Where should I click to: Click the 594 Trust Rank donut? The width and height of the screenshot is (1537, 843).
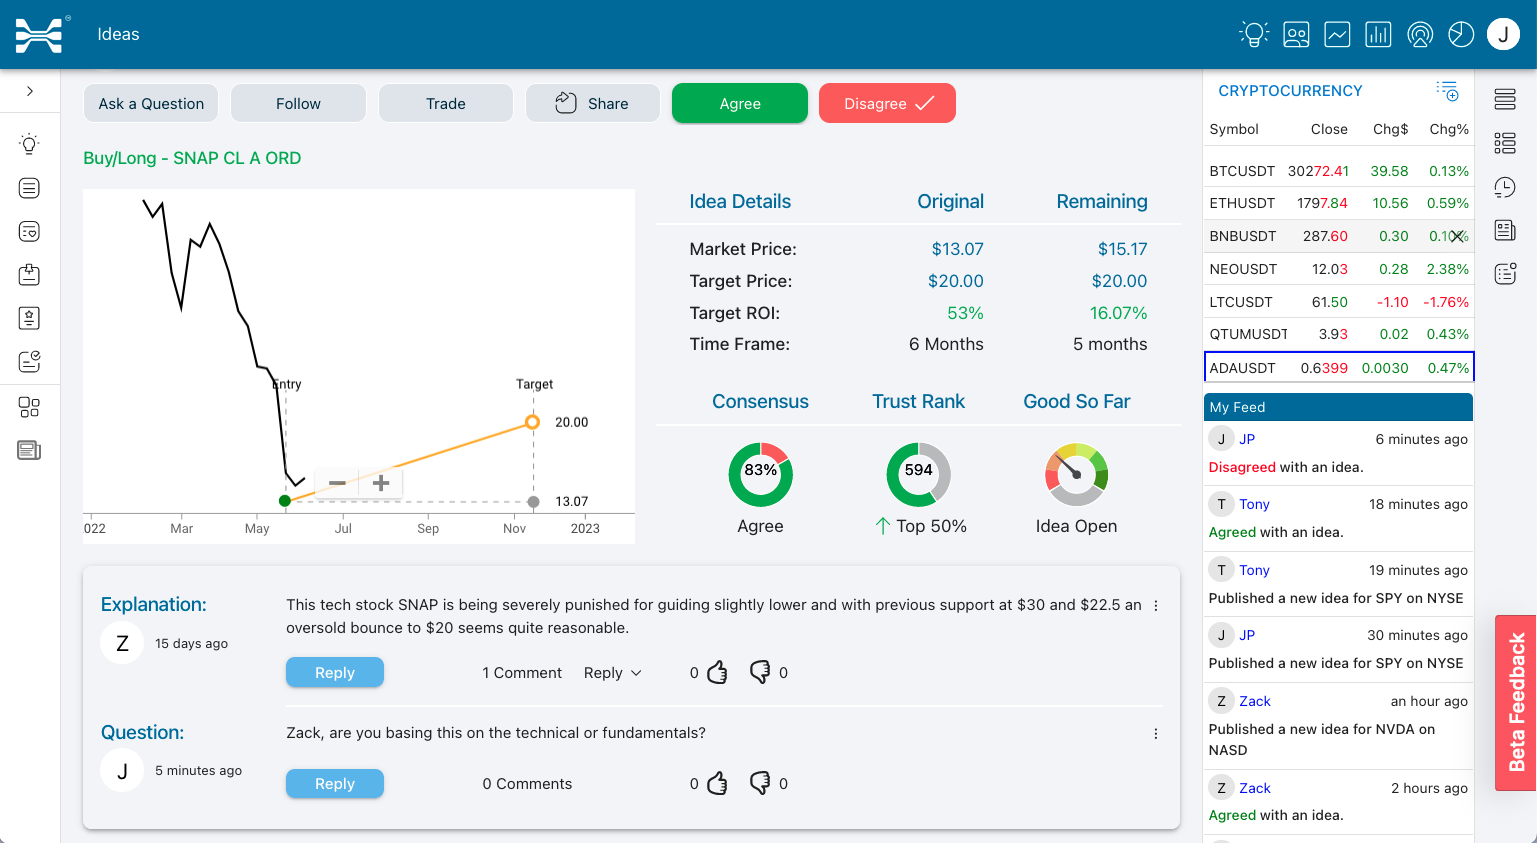coord(918,474)
